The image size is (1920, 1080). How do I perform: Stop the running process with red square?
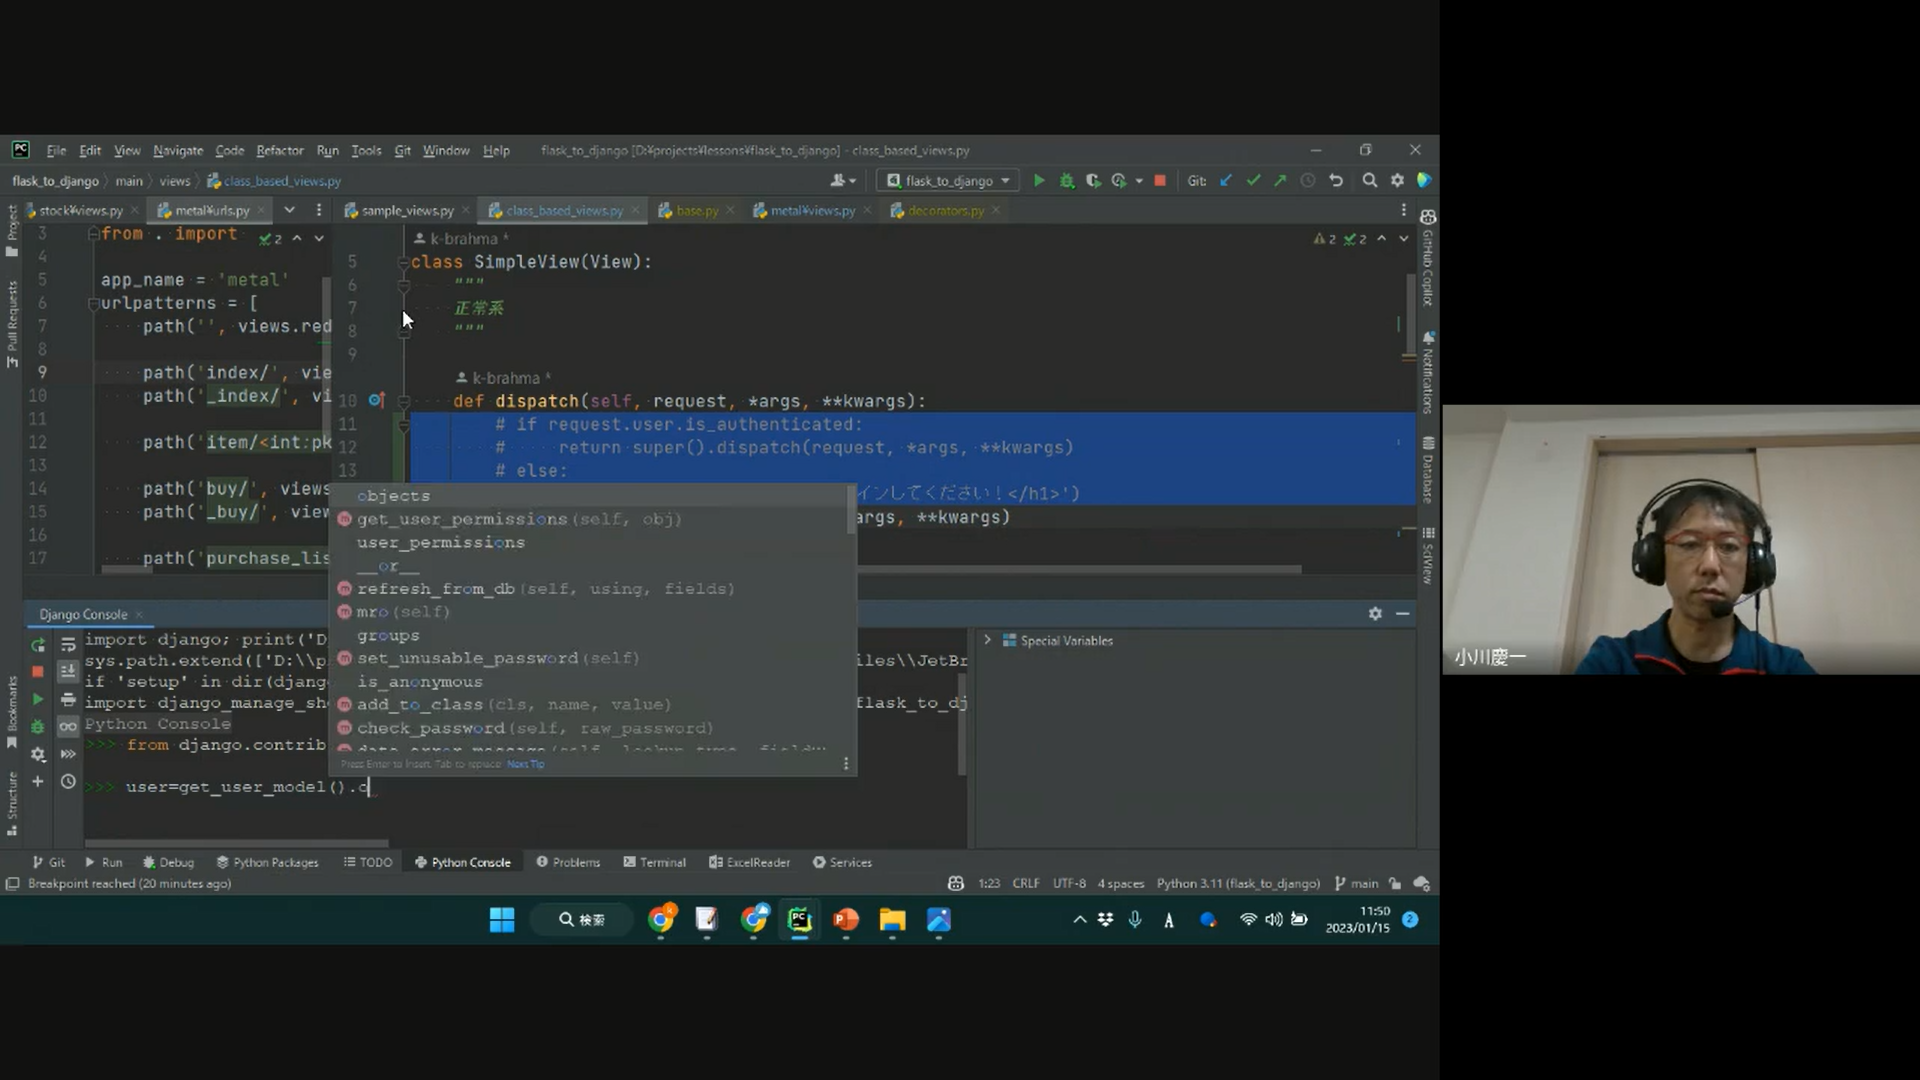pos(1160,181)
